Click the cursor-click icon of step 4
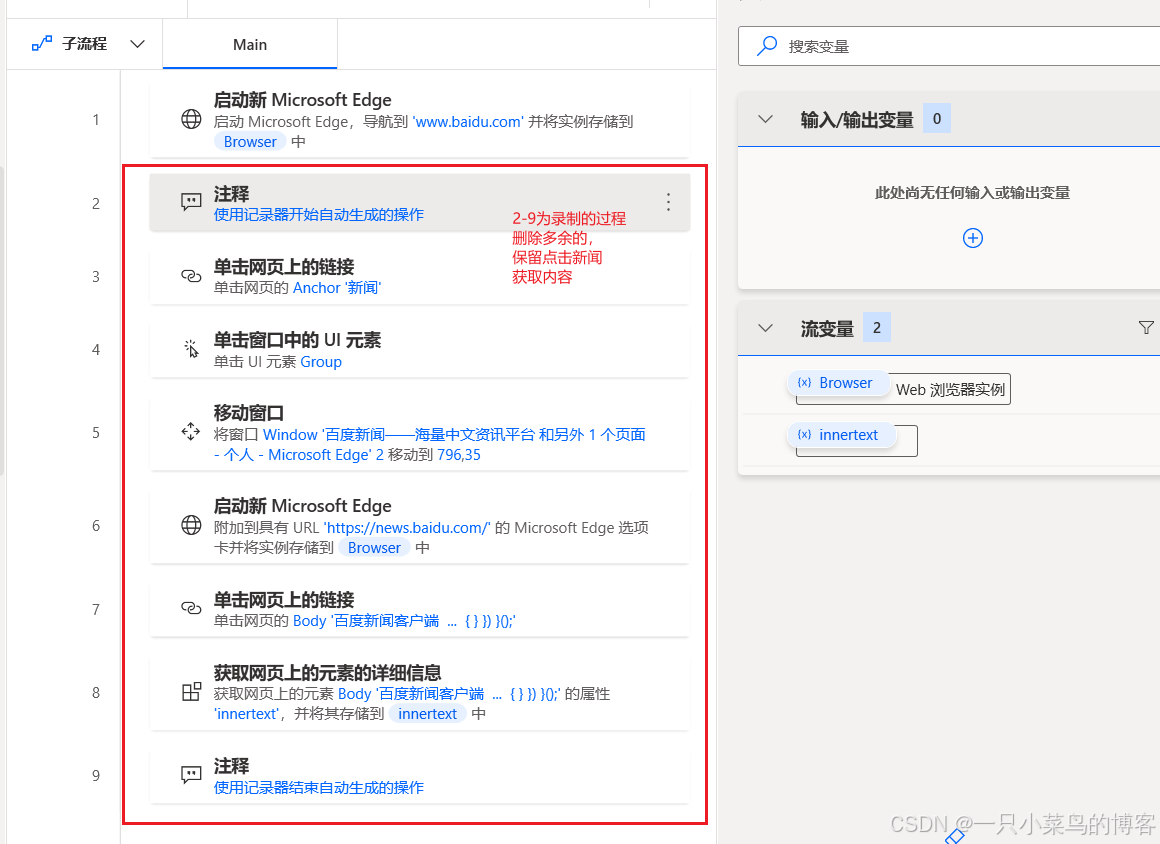The width and height of the screenshot is (1160, 844). [191, 348]
